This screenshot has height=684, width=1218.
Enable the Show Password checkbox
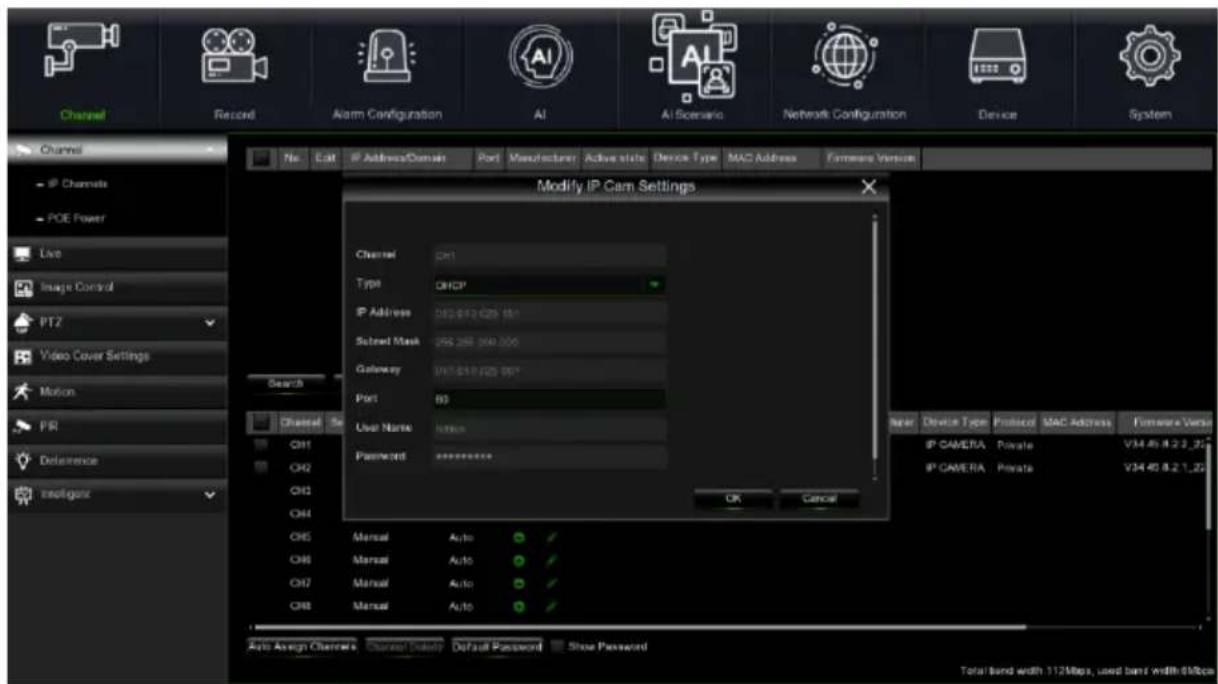[x=556, y=646]
